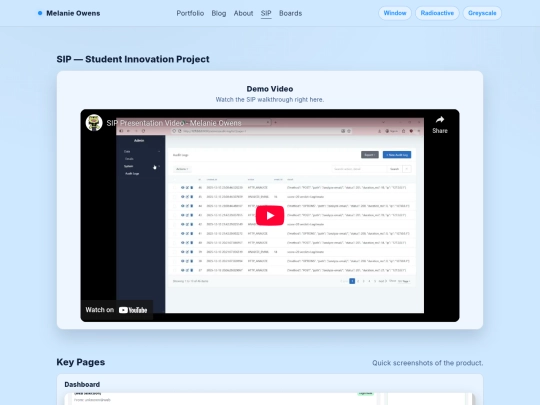Open the About page
Image resolution: width=540 pixels, height=405 pixels.
(x=243, y=13)
